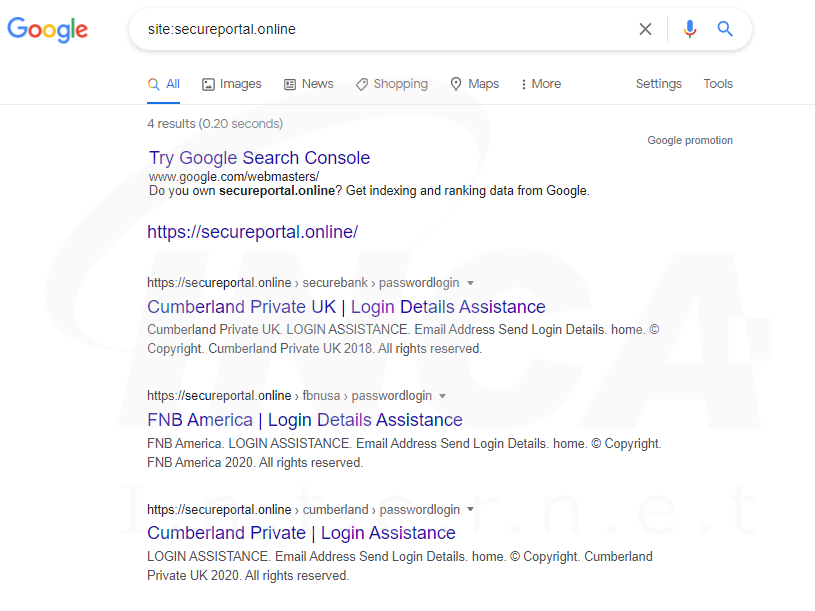
Task: Select the All results tab
Action: tap(163, 84)
